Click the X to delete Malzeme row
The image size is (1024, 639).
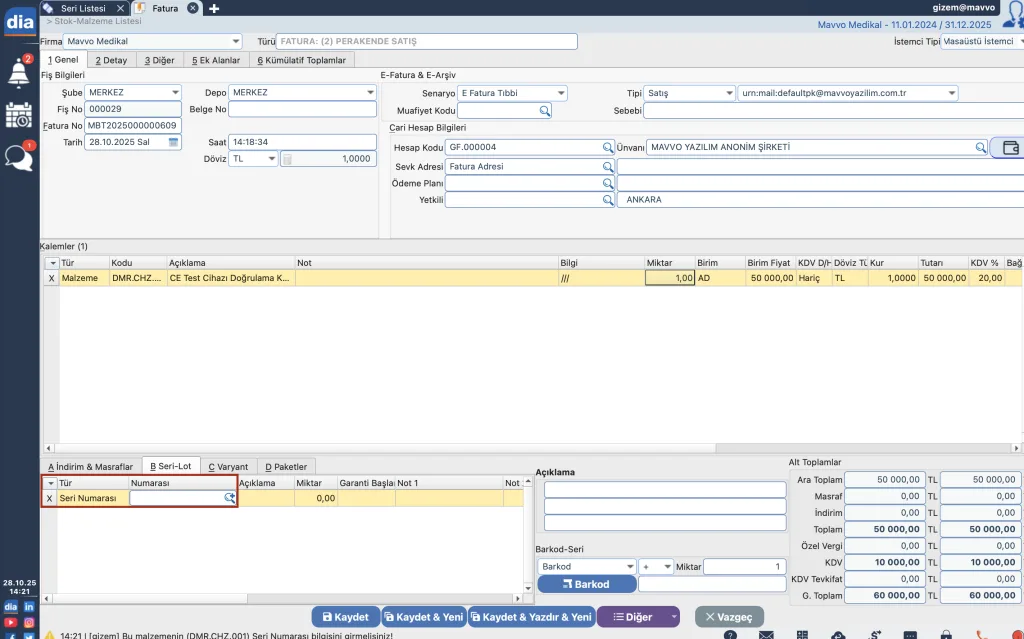pyautogui.click(x=51, y=278)
